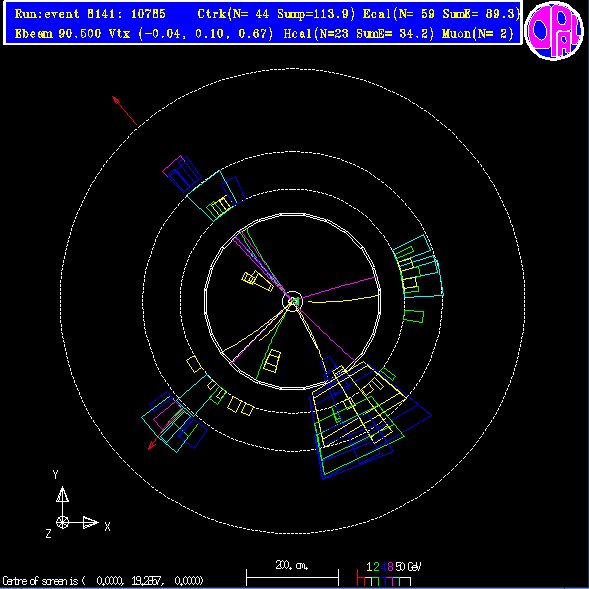Click the Centre of screen coordinates text

coord(103,581)
